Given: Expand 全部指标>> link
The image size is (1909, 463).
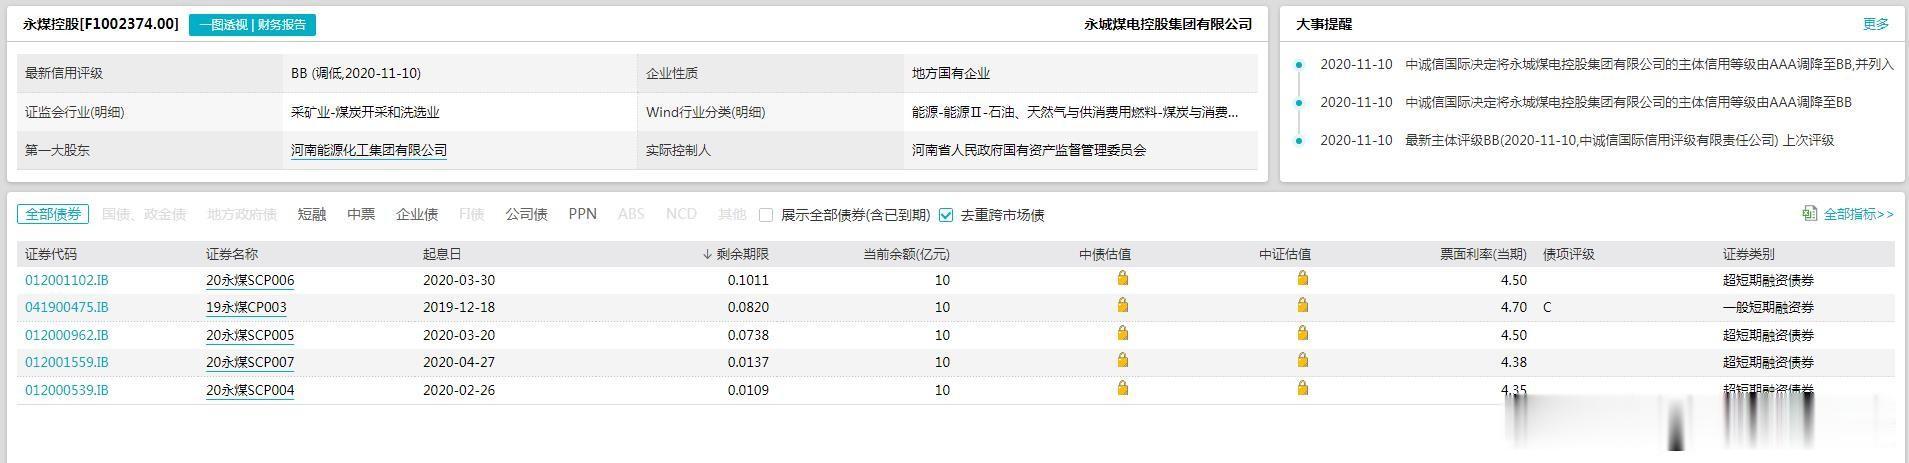Looking at the screenshot, I should coord(1858,214).
